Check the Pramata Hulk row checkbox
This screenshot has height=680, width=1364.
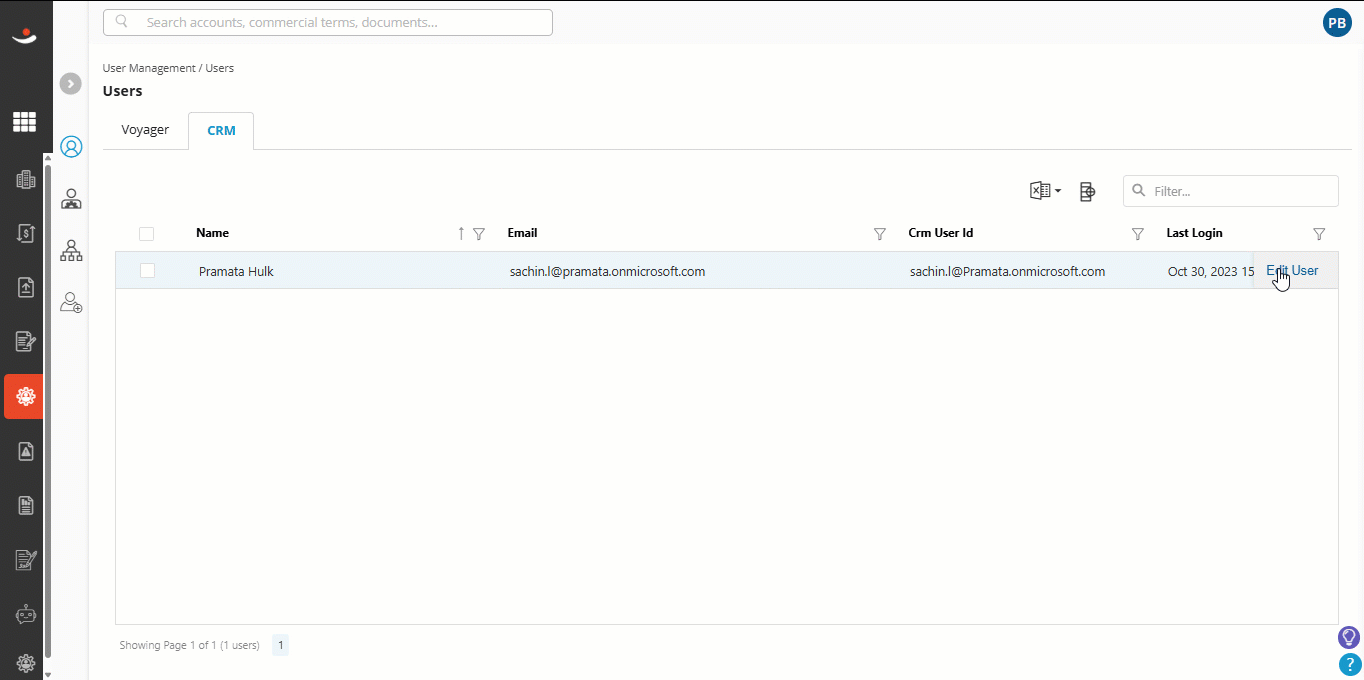click(147, 270)
